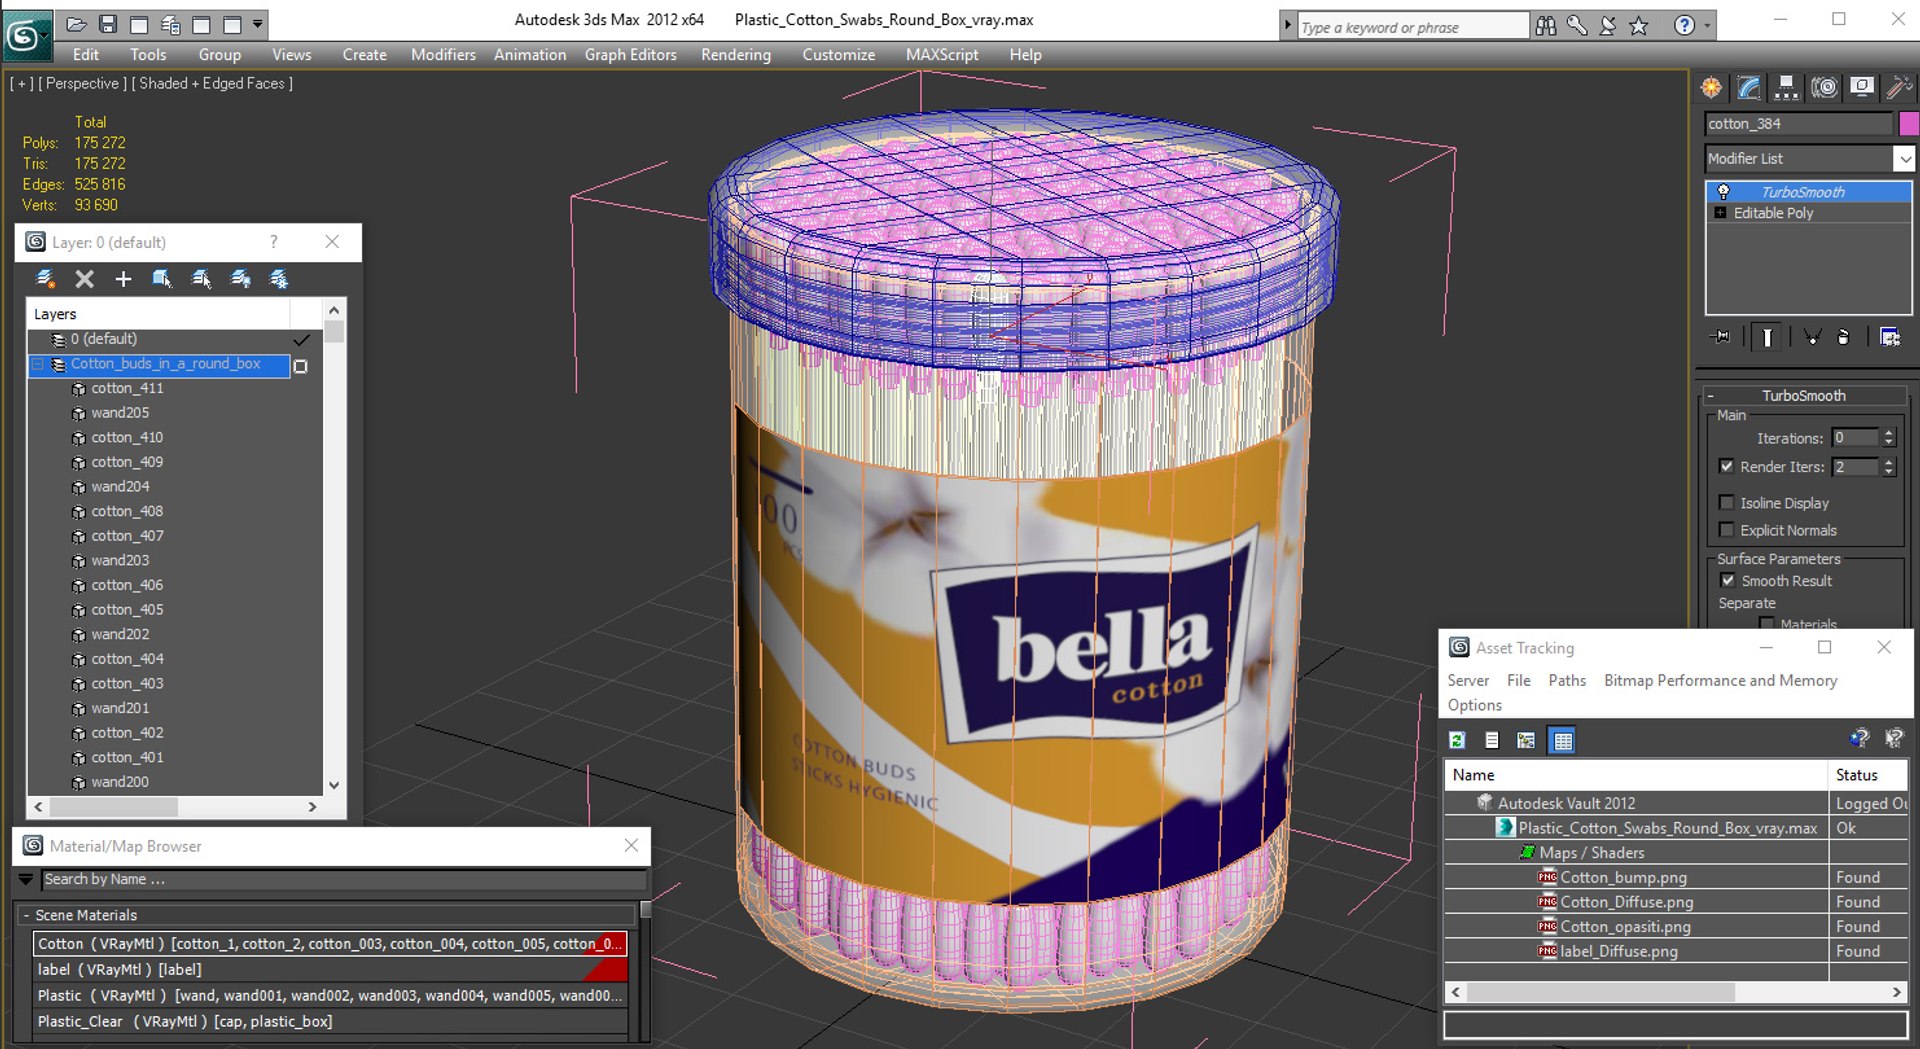
Task: Open Material/Map Browser options arrow
Action: [x=26, y=880]
